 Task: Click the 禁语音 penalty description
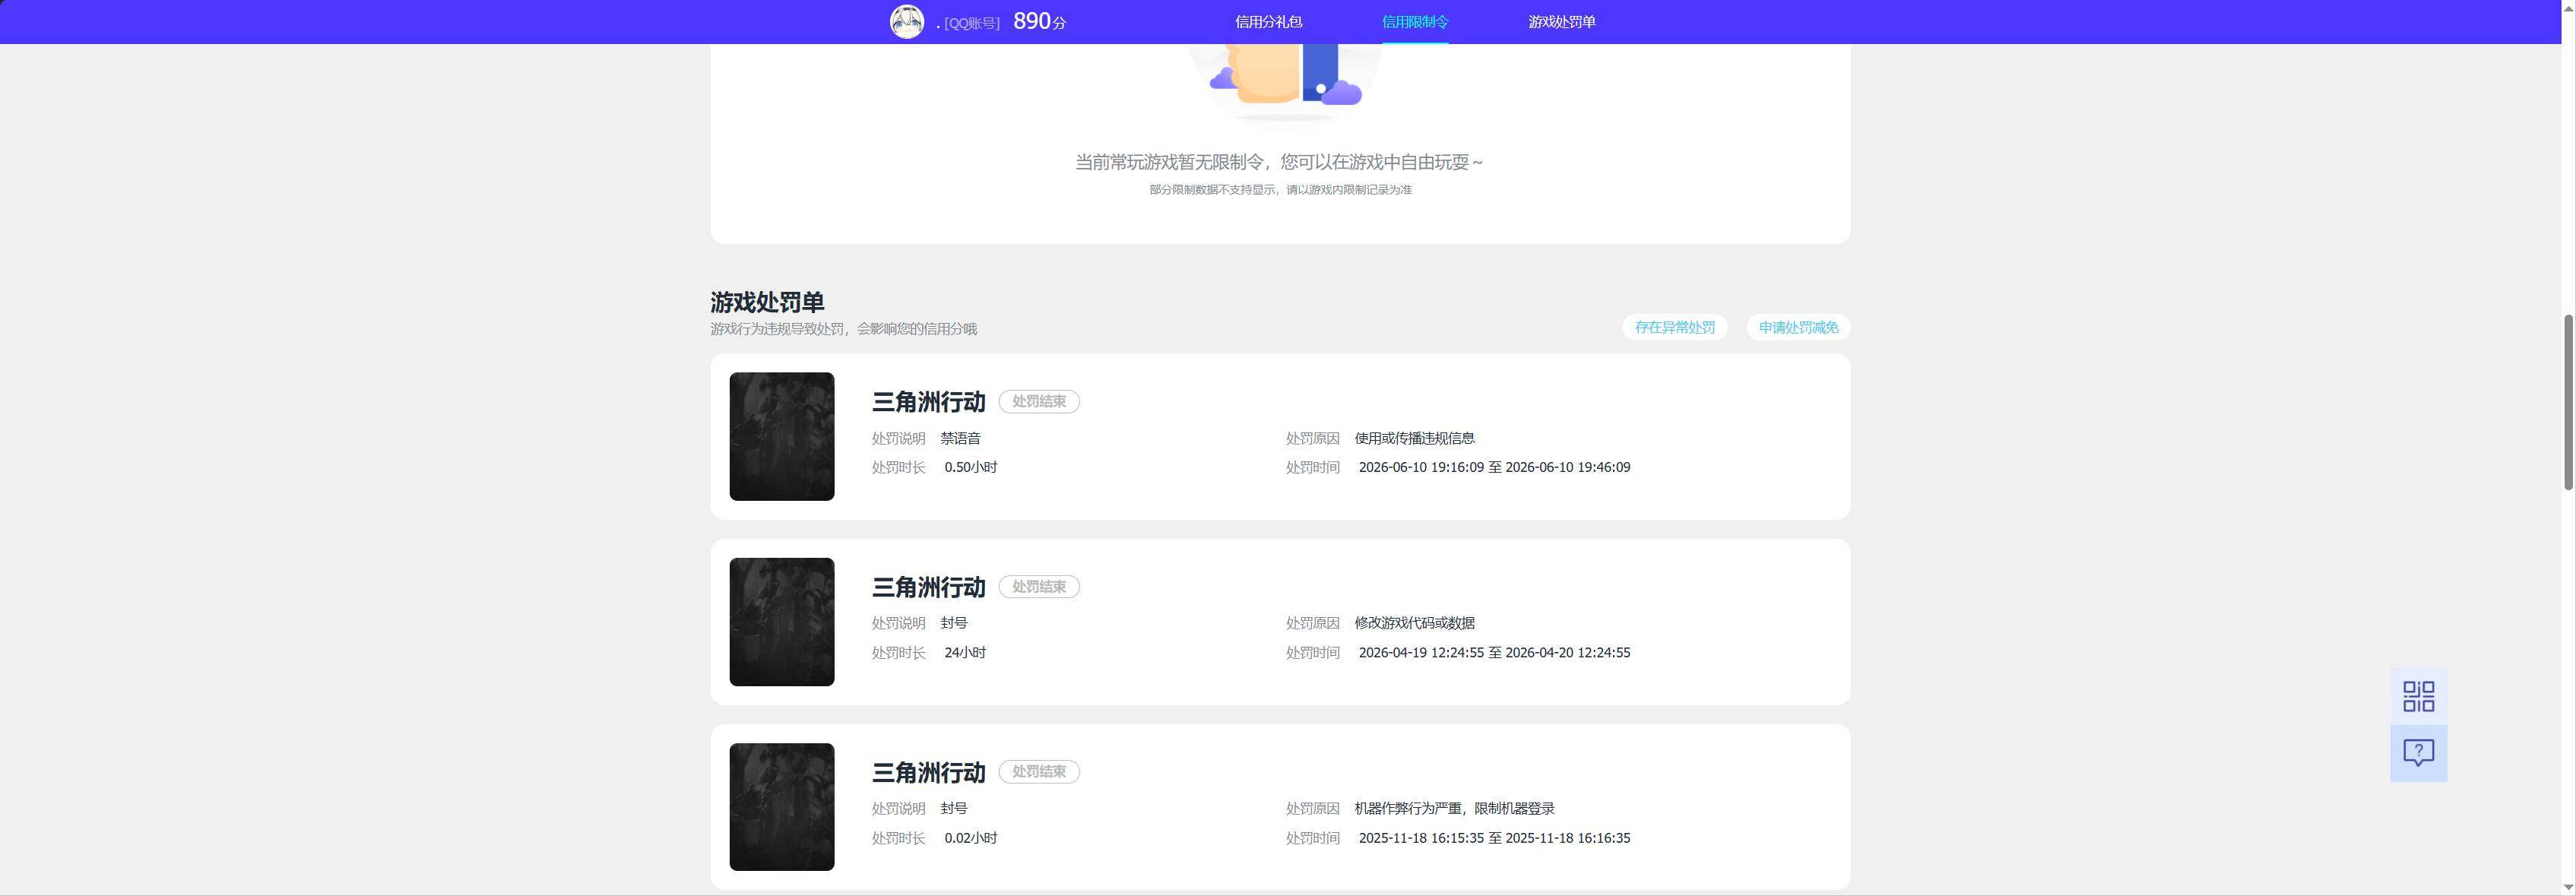click(x=960, y=438)
